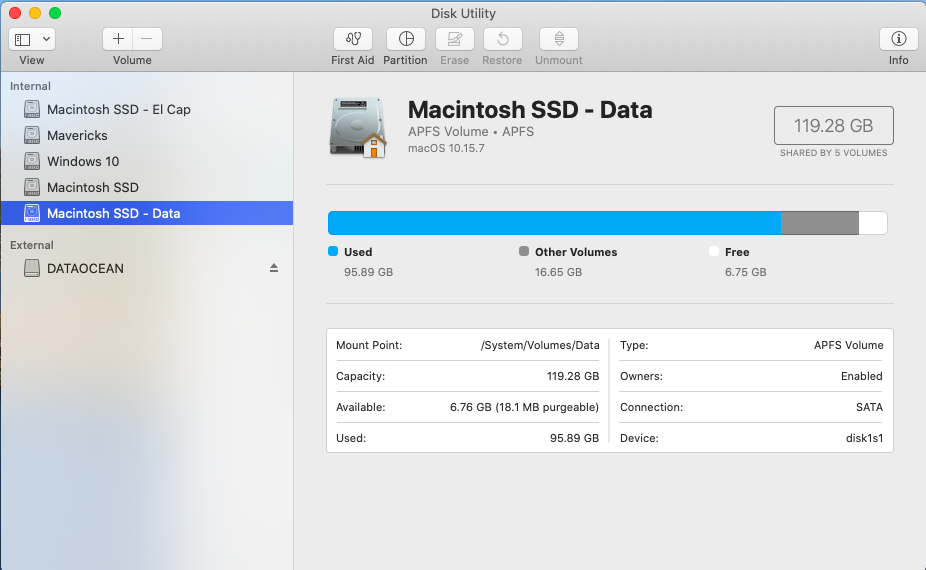The height and width of the screenshot is (570, 926).
Task: Click drive icon beside DATAOCEAN
Action: click(32, 268)
